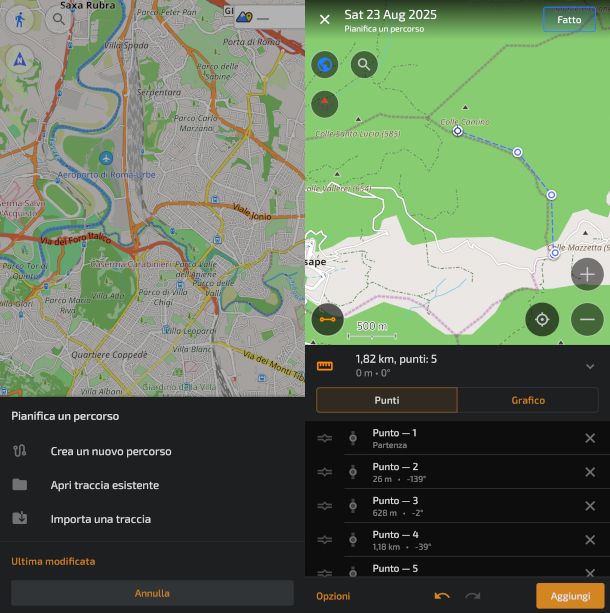Open the Opzioni menu

pos(333,596)
